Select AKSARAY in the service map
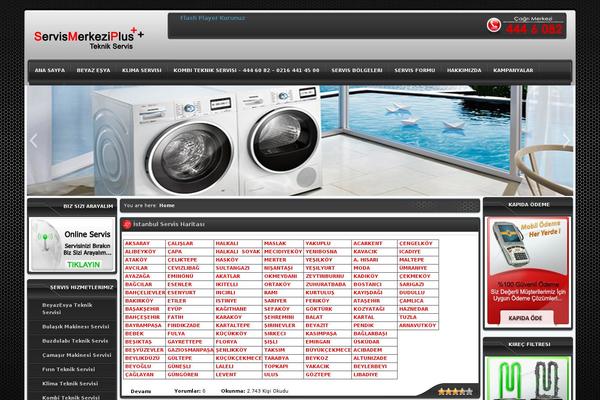This screenshot has height=400, width=600. click(137, 243)
